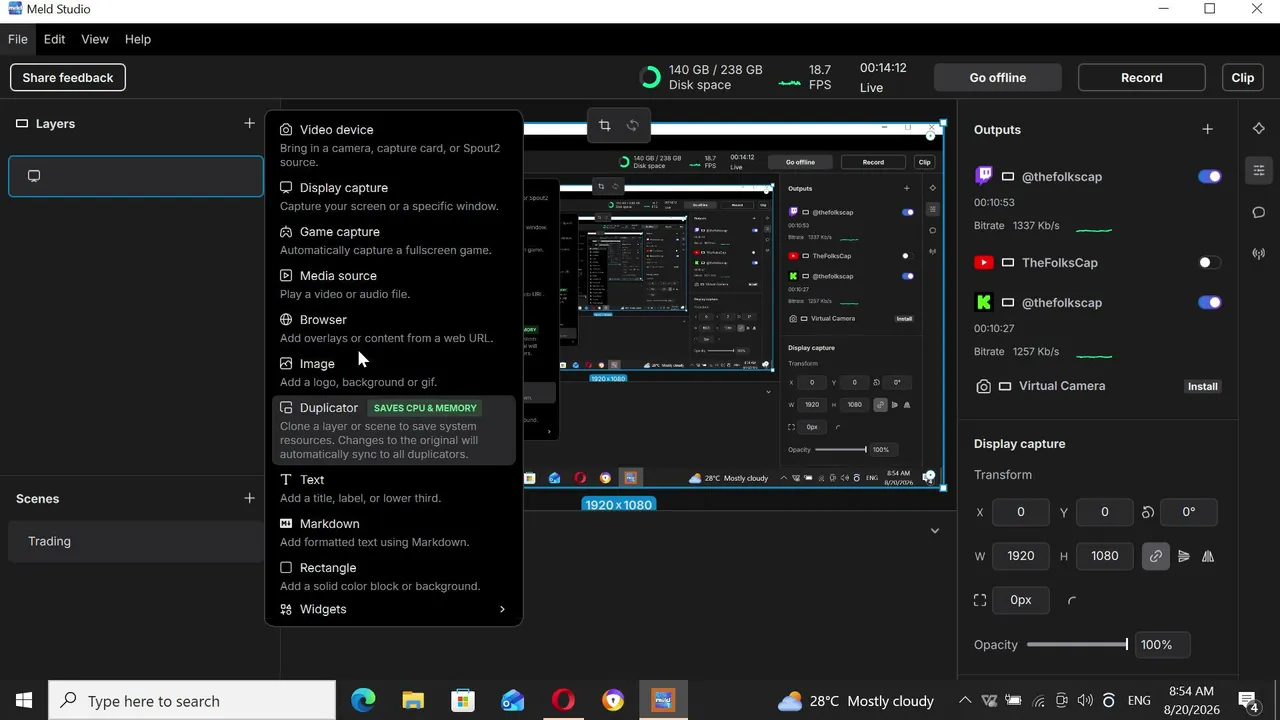This screenshot has height=720, width=1280.
Task: Disable the Twitch @thefolkscap output toggle
Action: pos(1210,177)
